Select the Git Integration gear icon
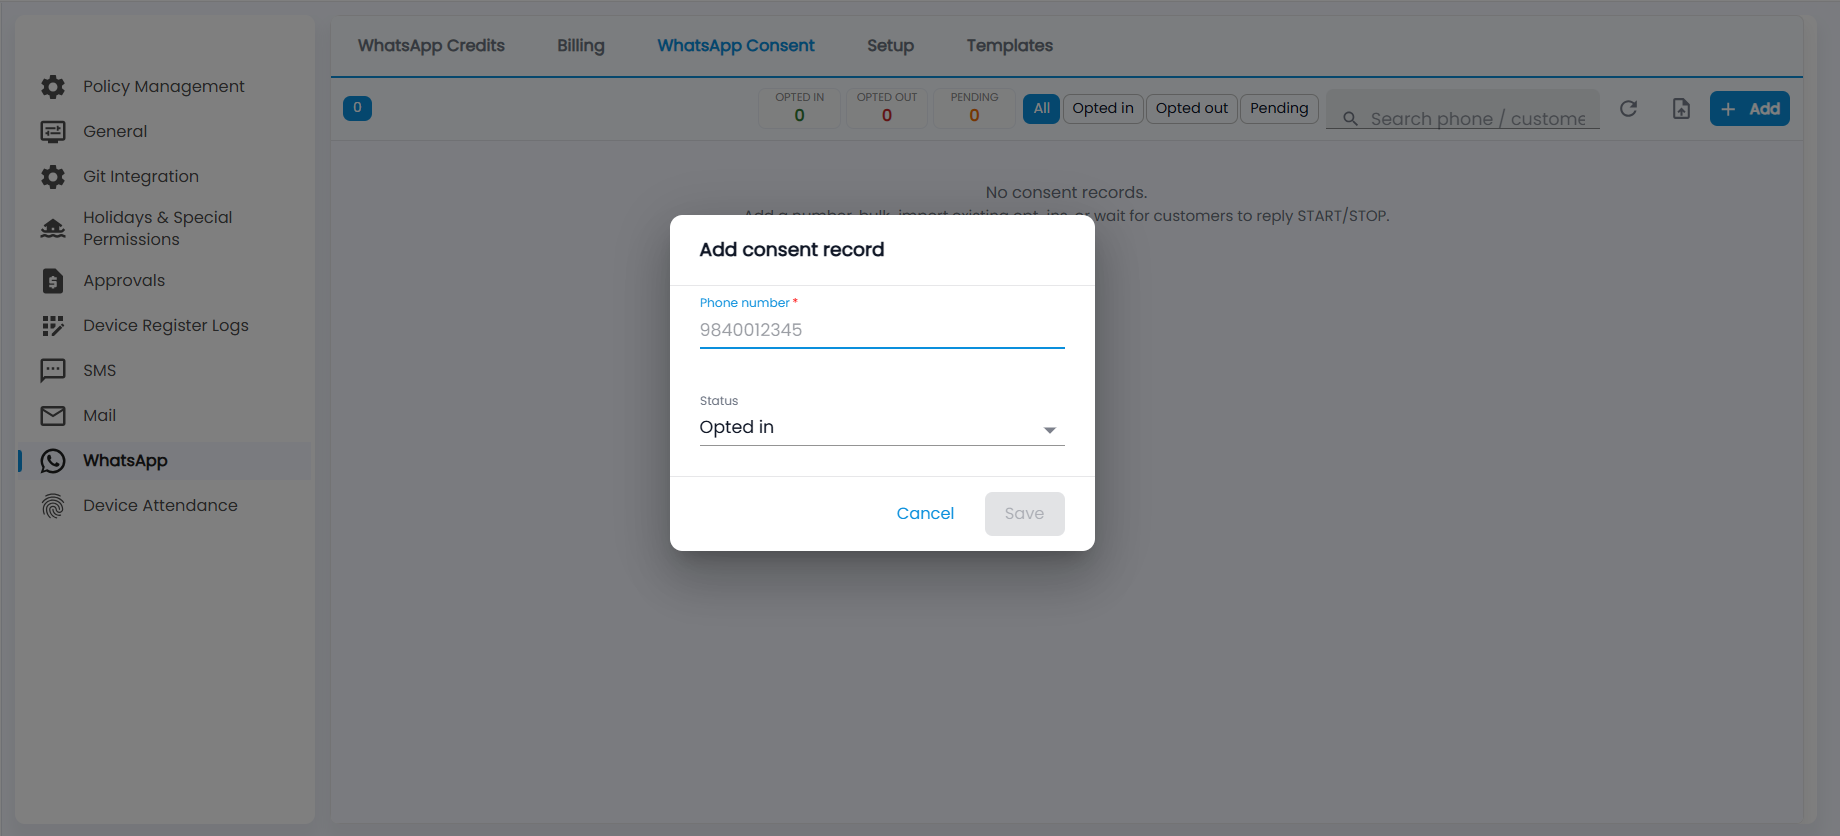Viewport: 1840px width, 836px height. pos(53,177)
